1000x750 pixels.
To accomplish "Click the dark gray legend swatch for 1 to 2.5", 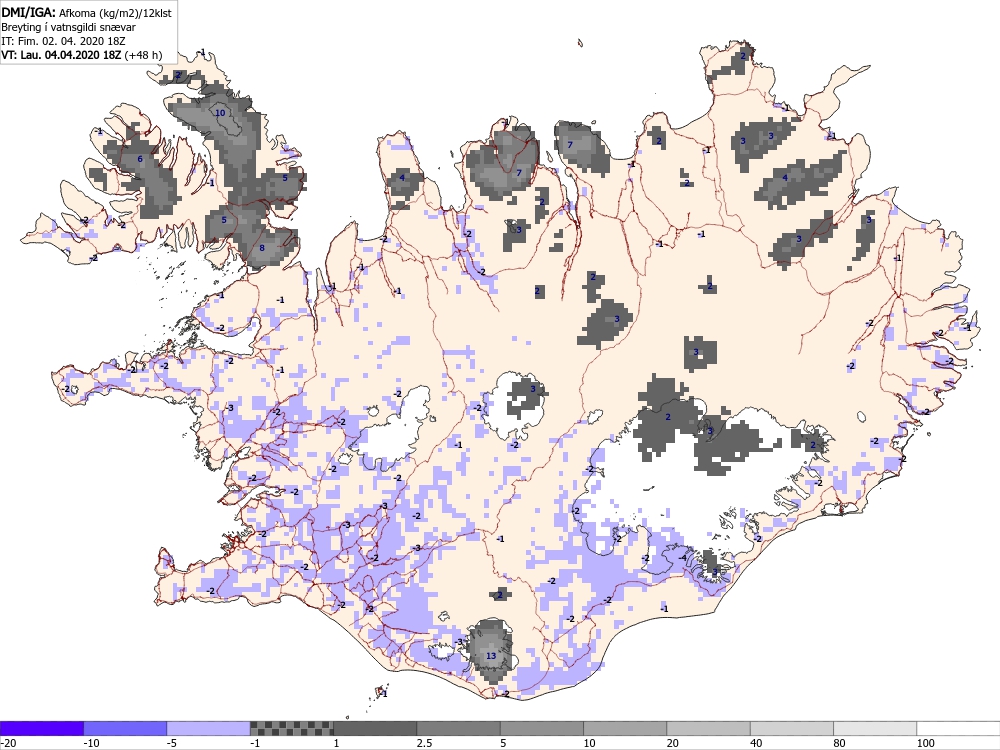I will tap(375, 728).
